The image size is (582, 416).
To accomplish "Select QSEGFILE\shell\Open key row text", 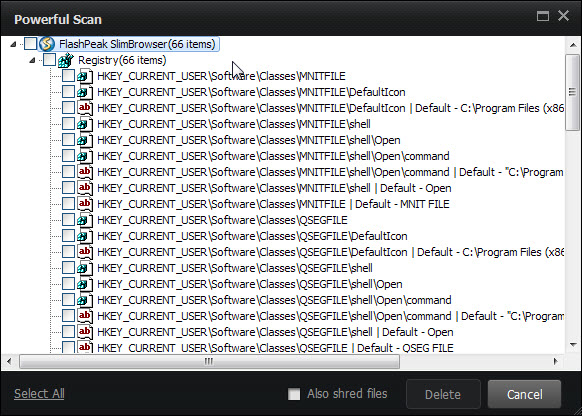I will point(250,284).
